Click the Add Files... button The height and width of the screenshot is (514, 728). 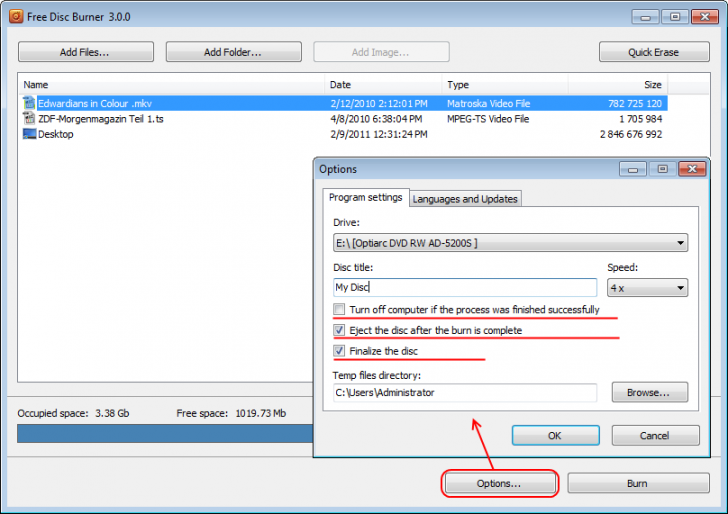(86, 52)
